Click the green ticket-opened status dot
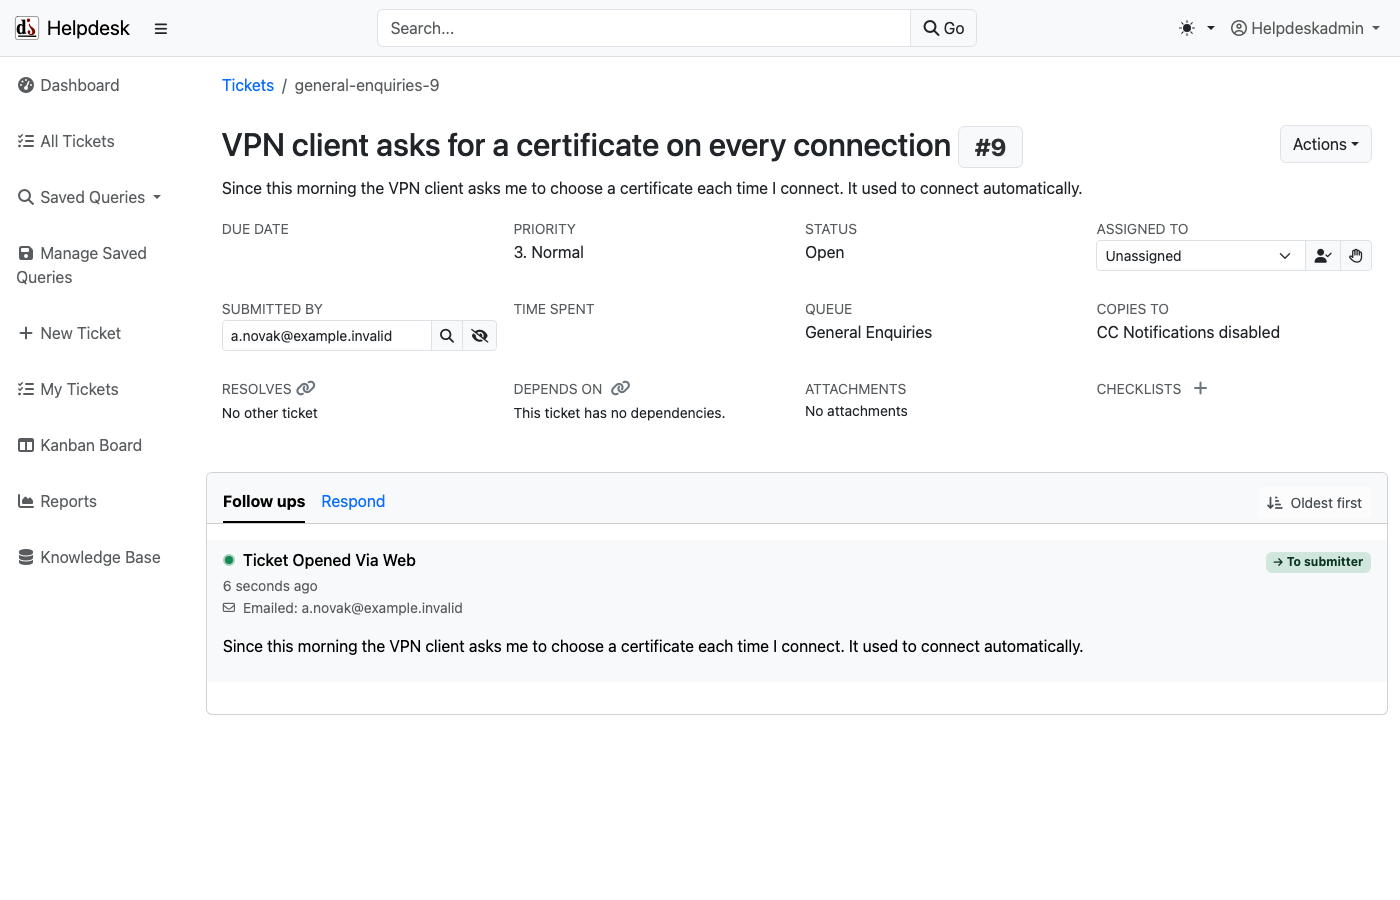Viewport: 1400px width, 900px height. point(229,560)
